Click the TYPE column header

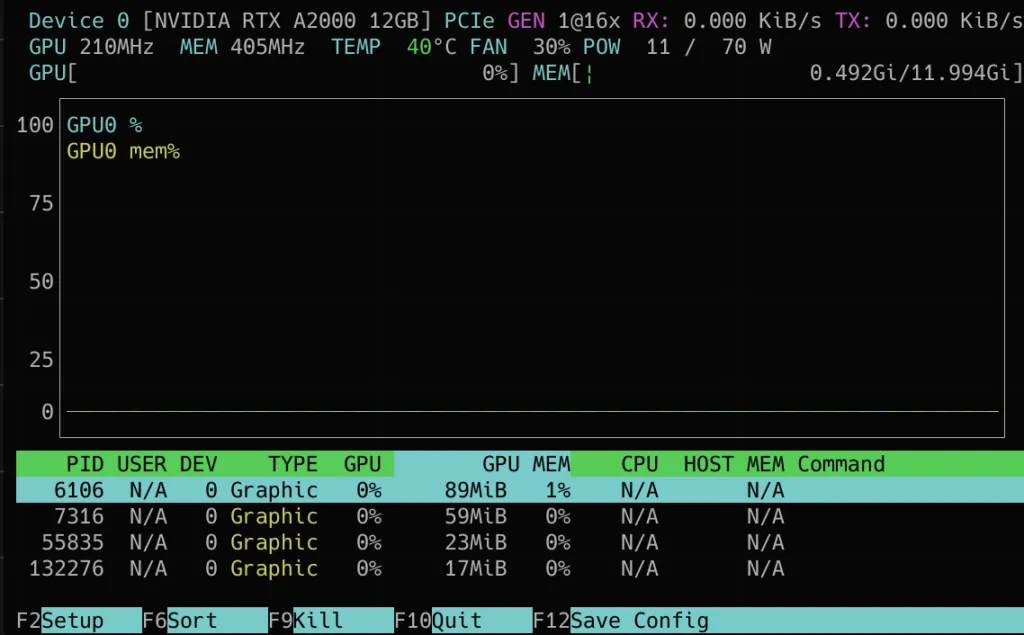293,464
